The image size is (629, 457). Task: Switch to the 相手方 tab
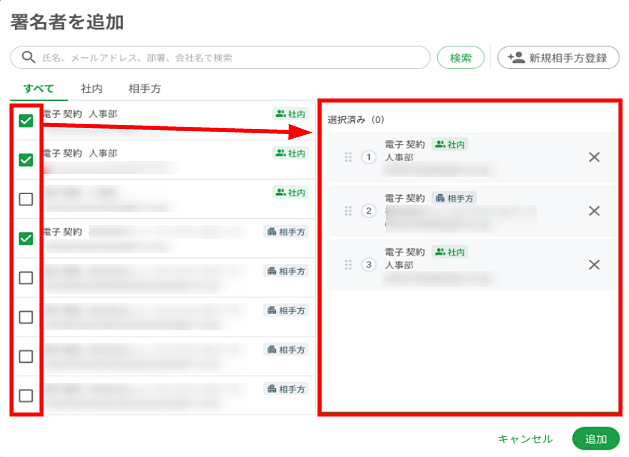point(144,88)
